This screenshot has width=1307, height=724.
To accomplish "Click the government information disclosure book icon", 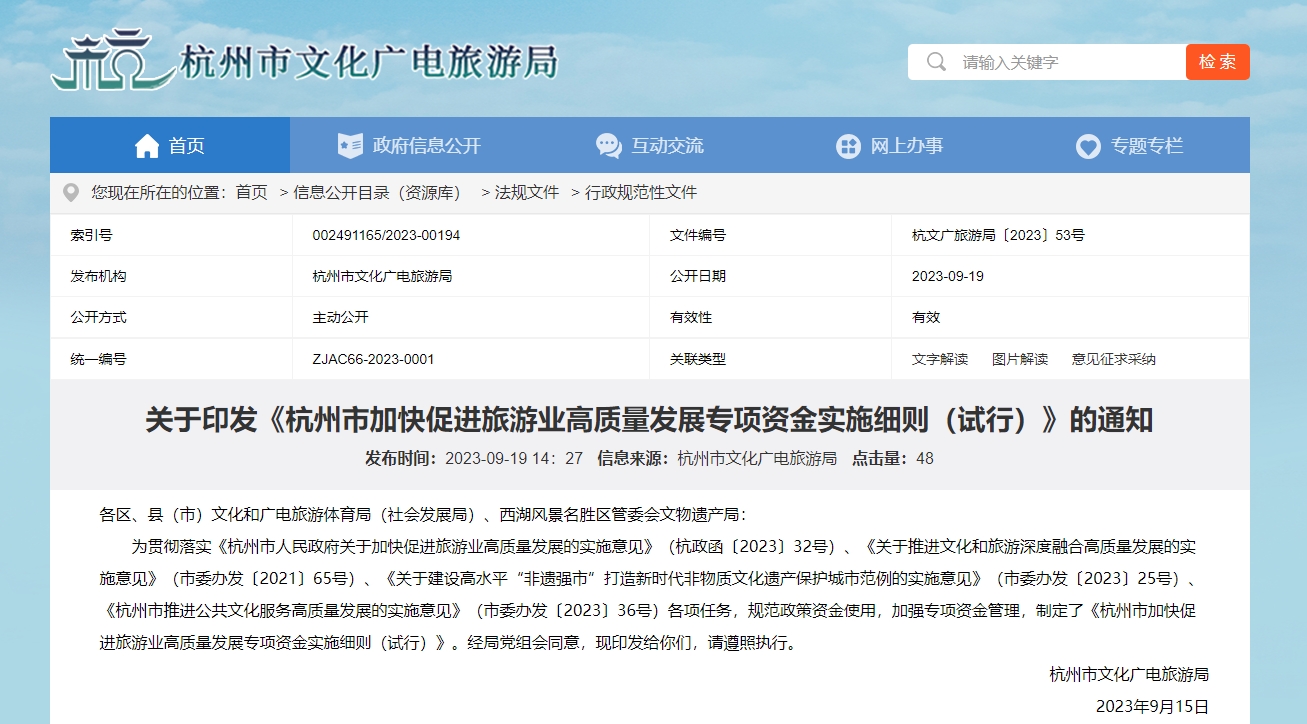I will pyautogui.click(x=350, y=146).
